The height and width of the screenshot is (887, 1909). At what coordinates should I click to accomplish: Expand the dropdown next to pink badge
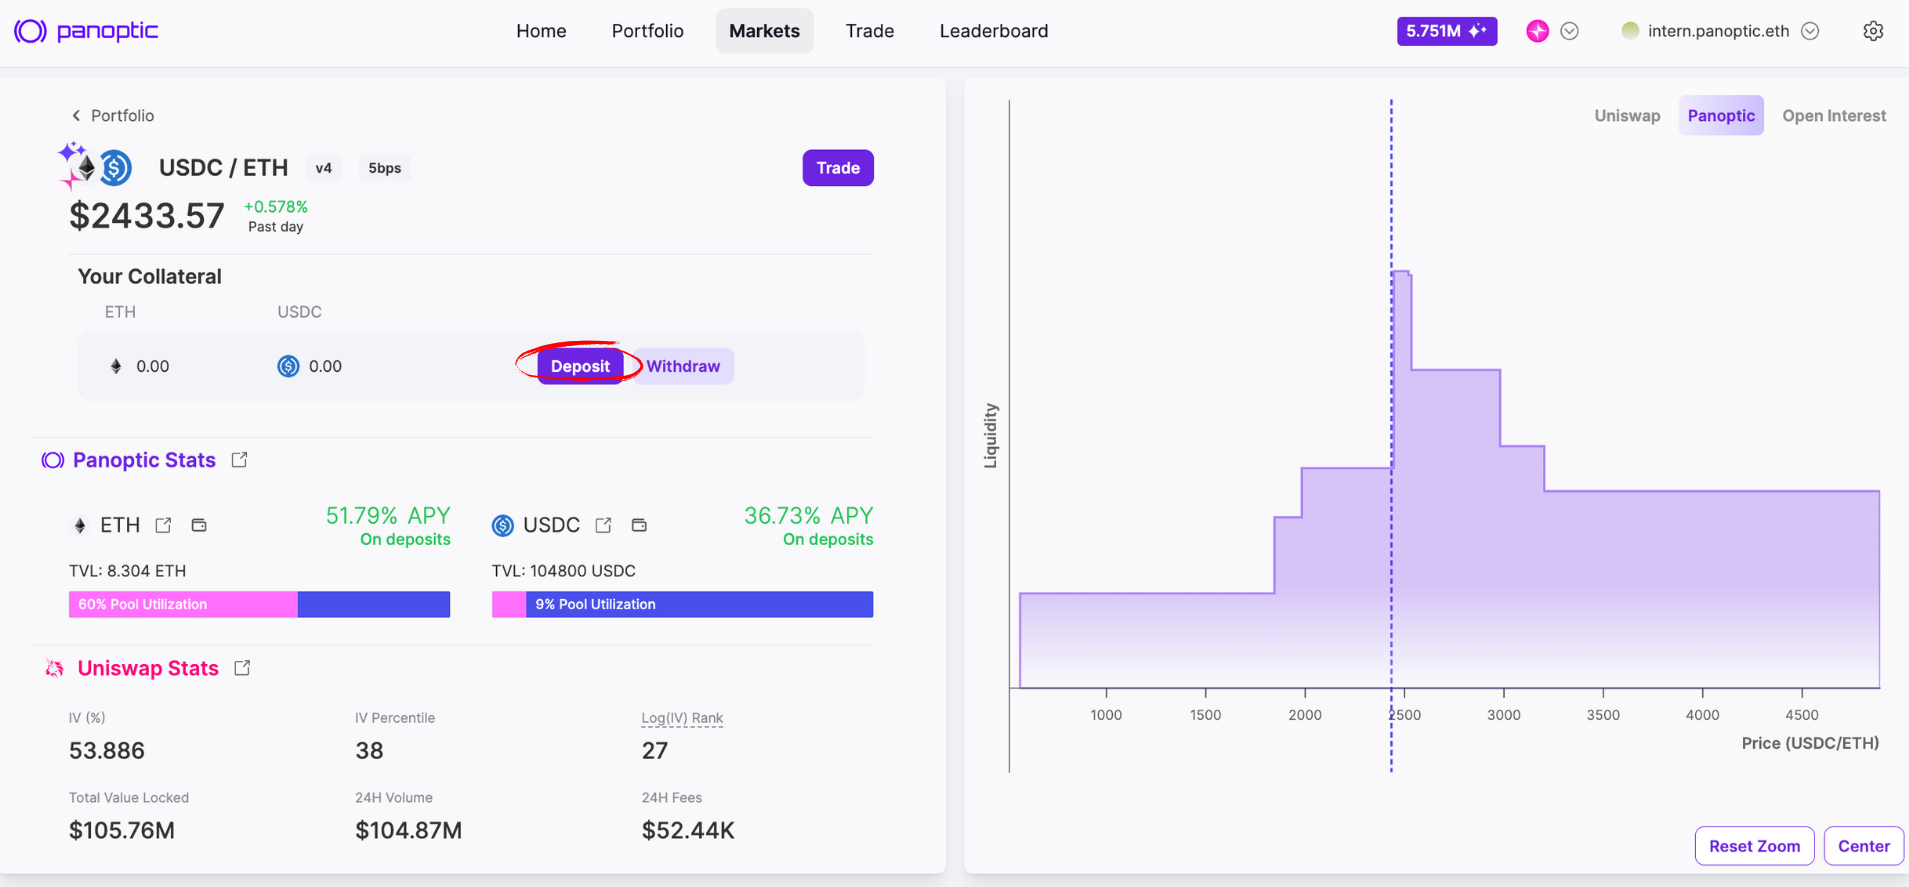tap(1570, 31)
